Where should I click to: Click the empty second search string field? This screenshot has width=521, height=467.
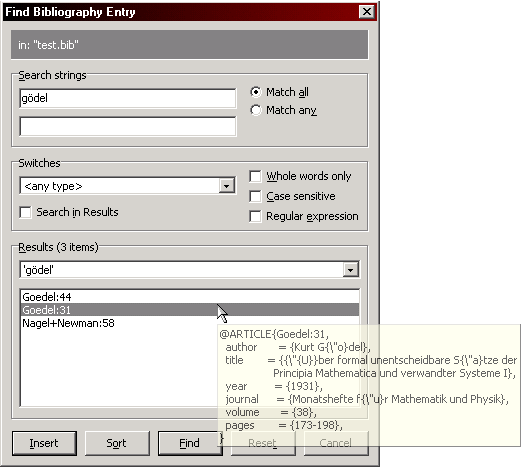click(128, 126)
